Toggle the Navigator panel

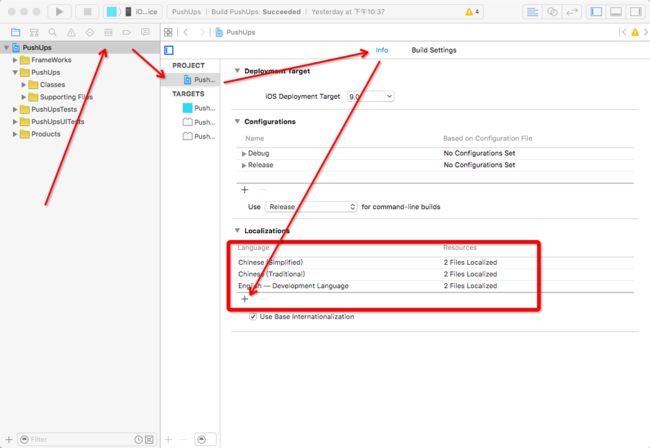click(x=596, y=12)
